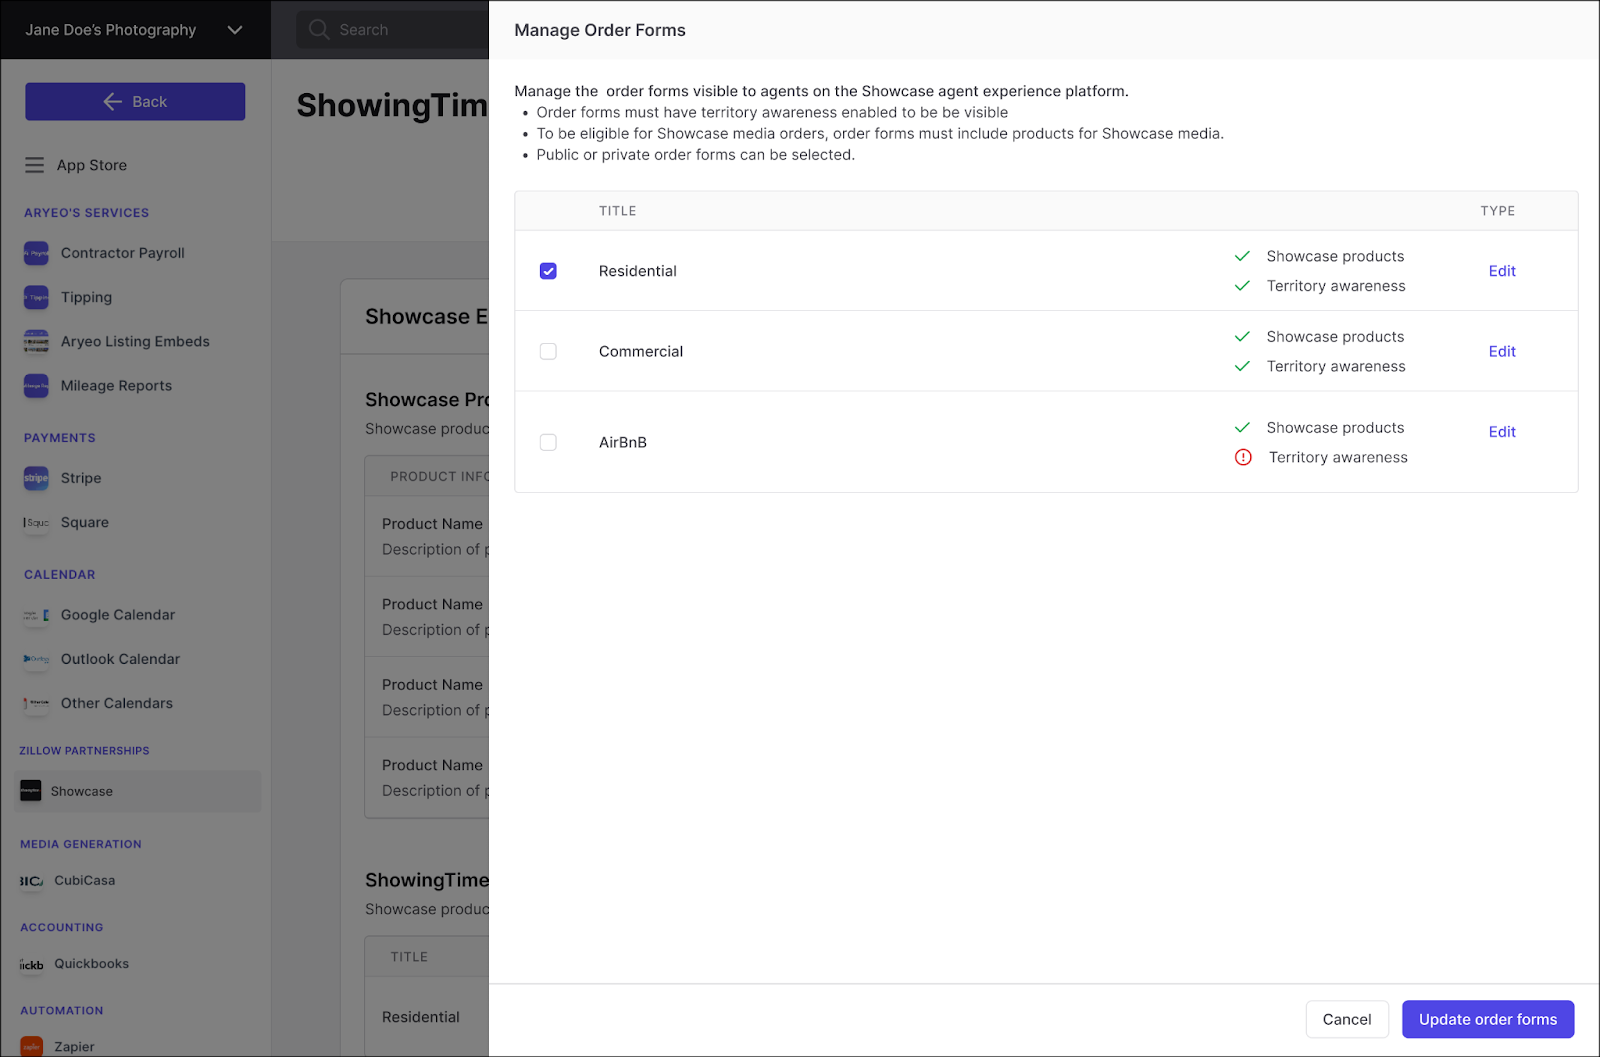Click the search magnifier icon
The width and height of the screenshot is (1600, 1057).
[x=319, y=29]
